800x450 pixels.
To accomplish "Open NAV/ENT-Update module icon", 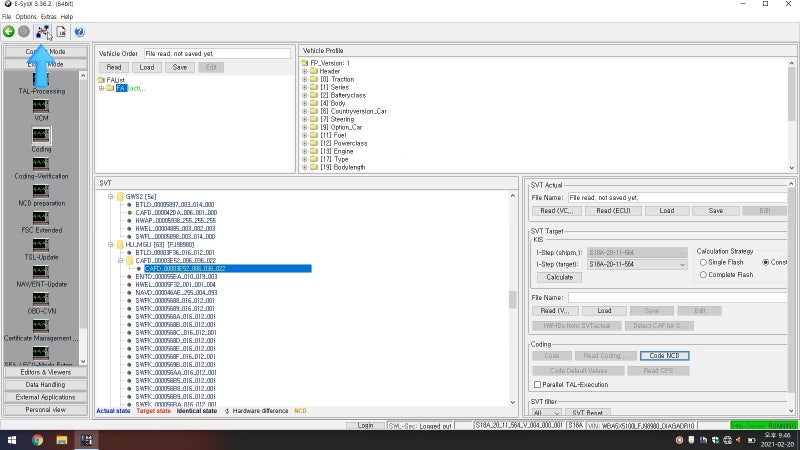I will tap(41, 272).
